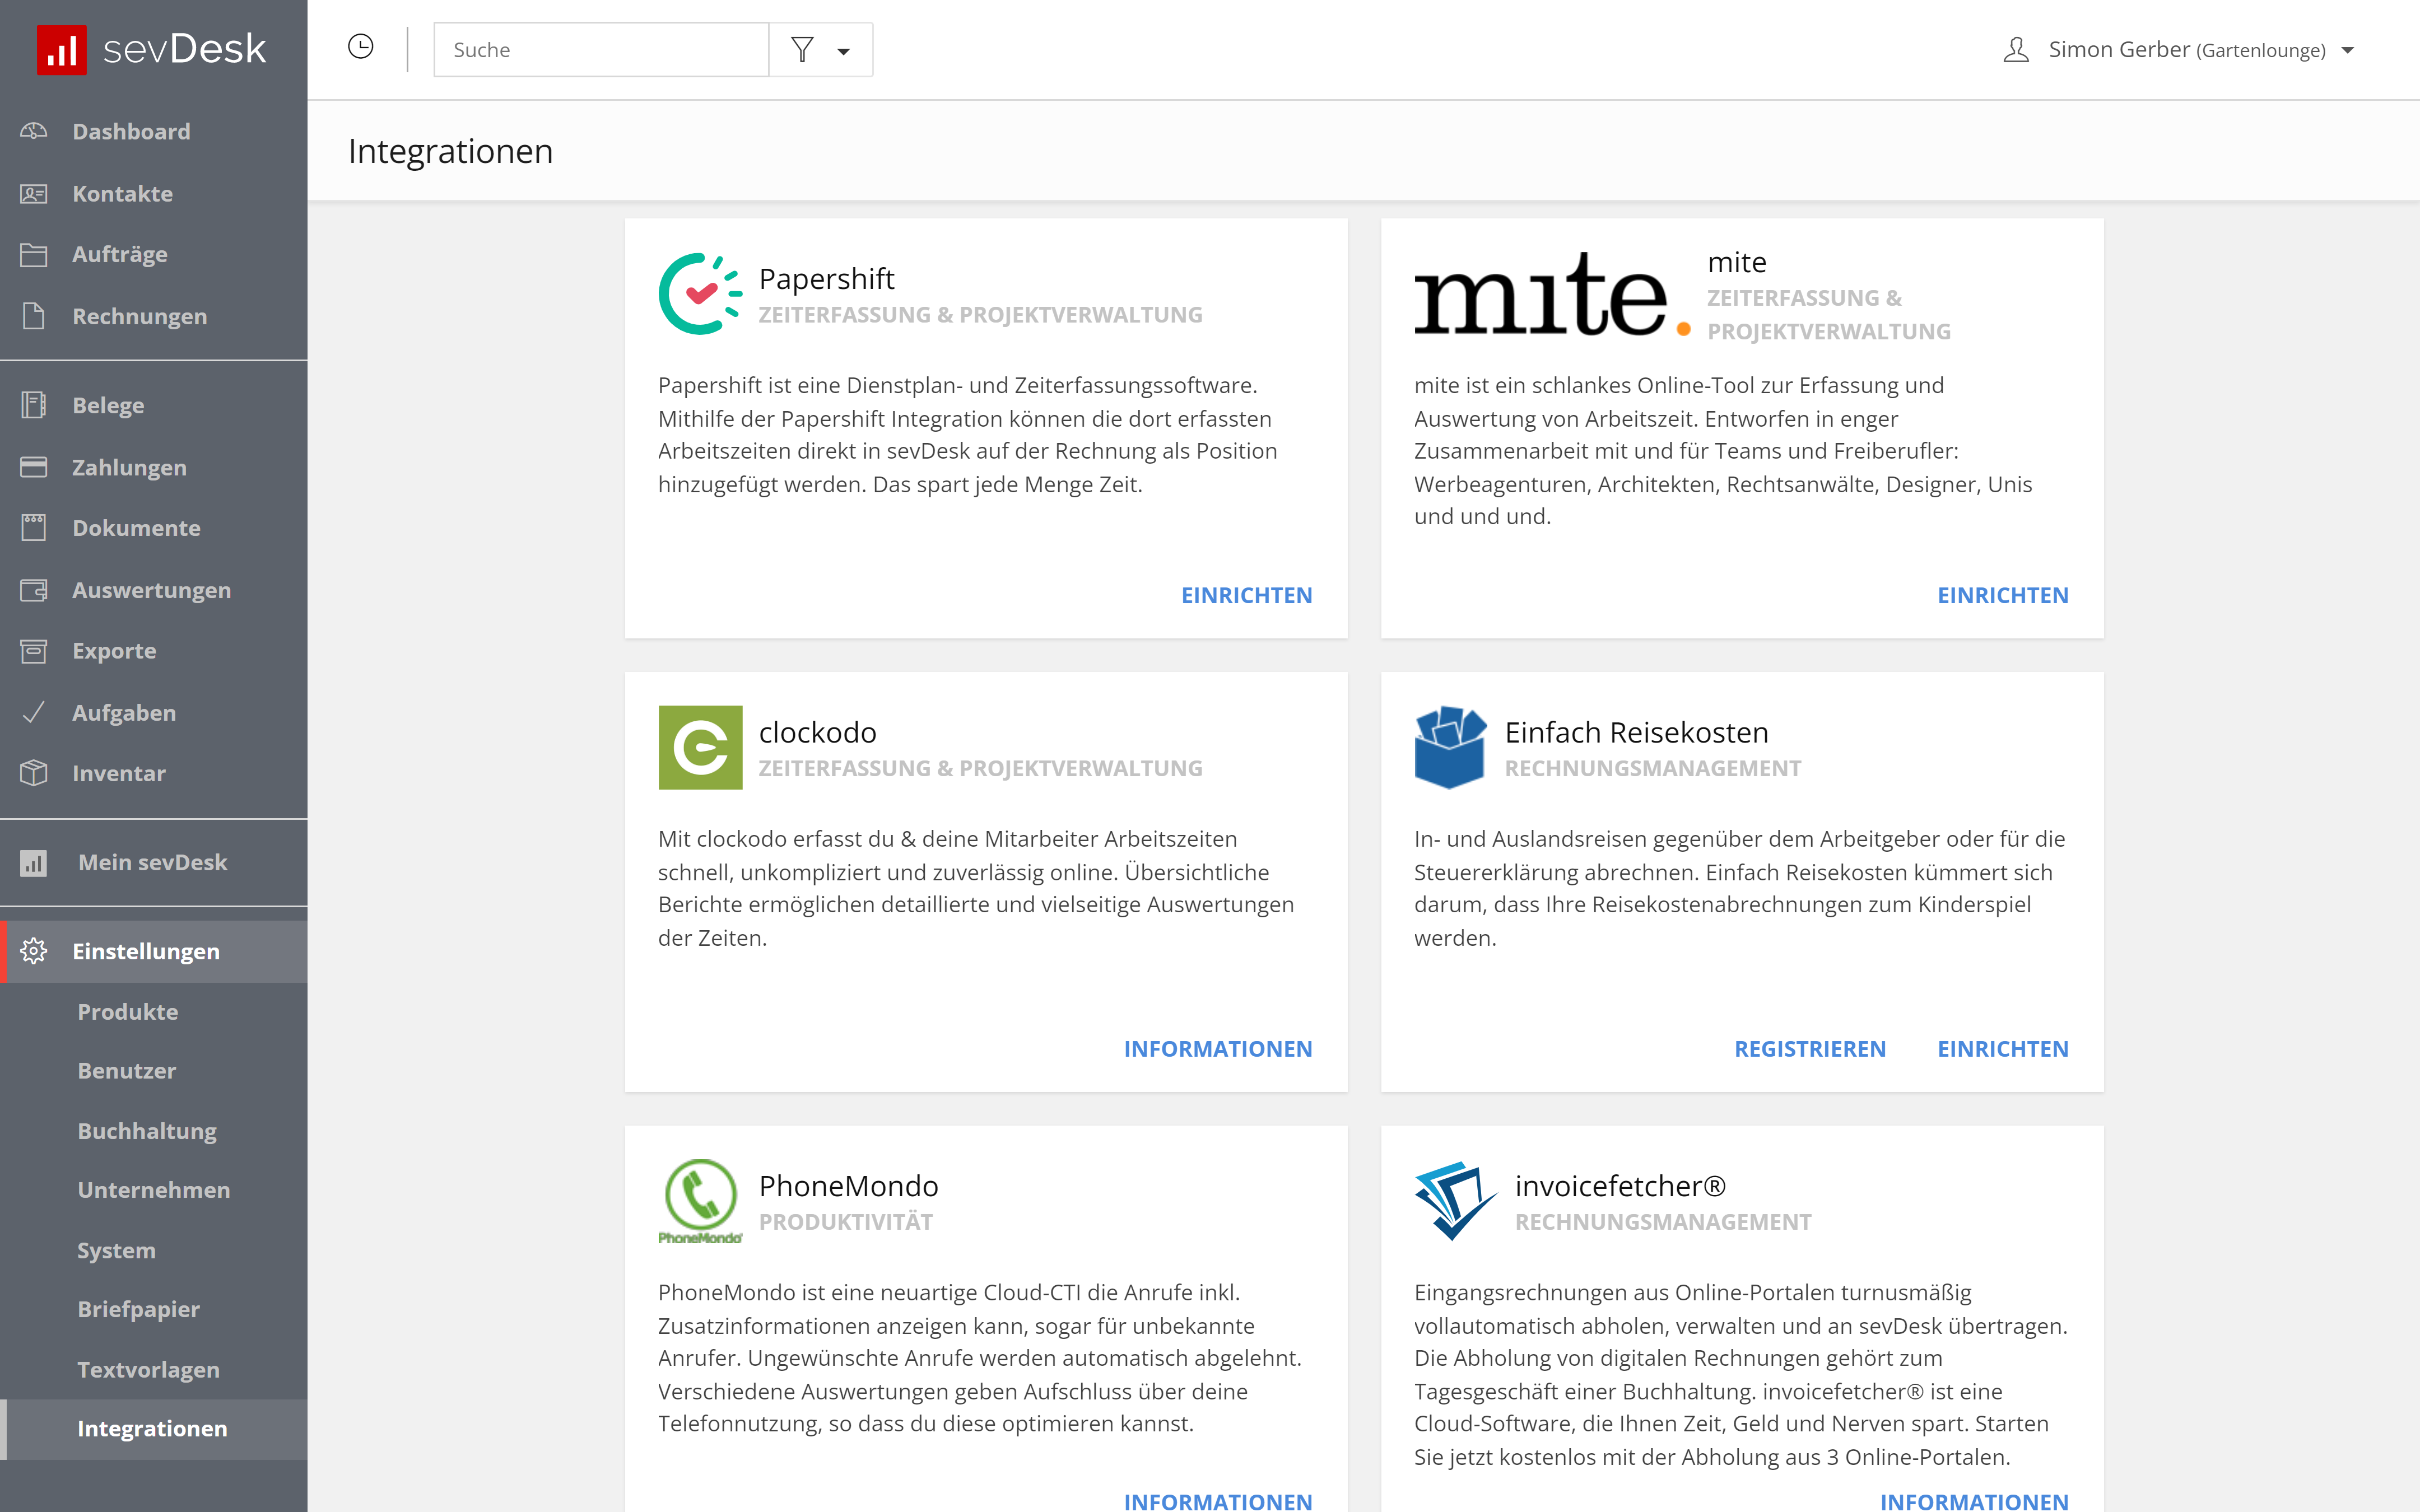Open Unternehmen settings
The width and height of the screenshot is (2420, 1512).
[x=154, y=1189]
